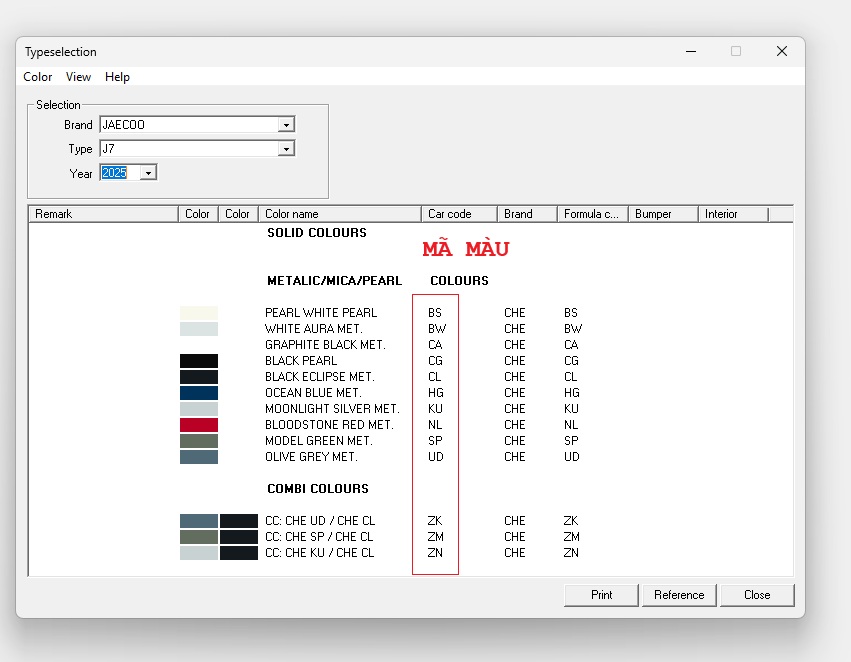
Task: Expand the Brand dropdown showing JAECOO
Action: pos(287,125)
